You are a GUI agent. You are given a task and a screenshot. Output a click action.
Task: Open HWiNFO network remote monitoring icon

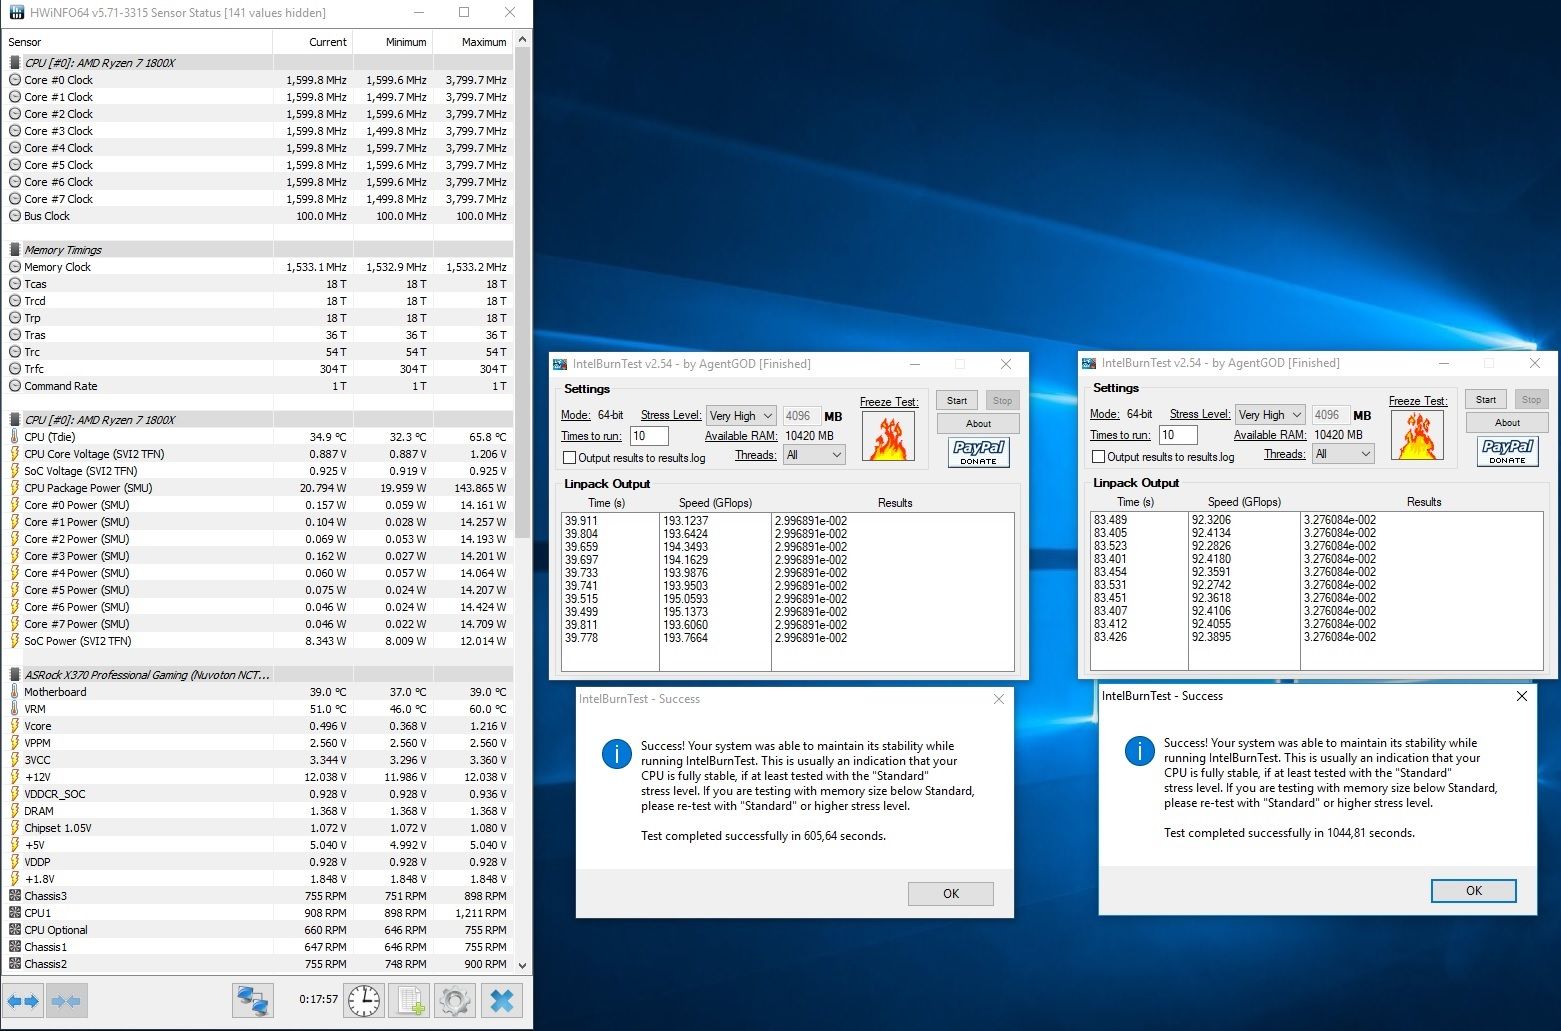pos(253,1000)
